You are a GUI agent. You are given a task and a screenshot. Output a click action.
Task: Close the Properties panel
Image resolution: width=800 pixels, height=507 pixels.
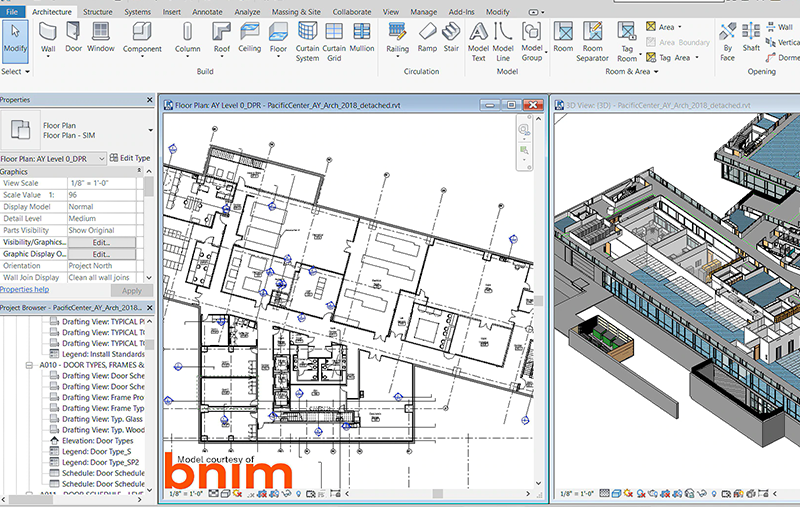[149, 100]
